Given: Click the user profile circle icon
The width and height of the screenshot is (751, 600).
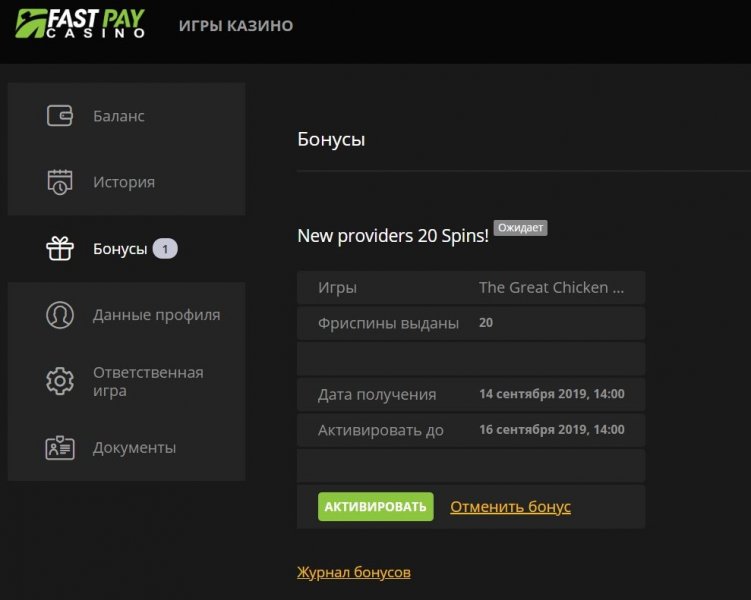Looking at the screenshot, I should point(60,315).
